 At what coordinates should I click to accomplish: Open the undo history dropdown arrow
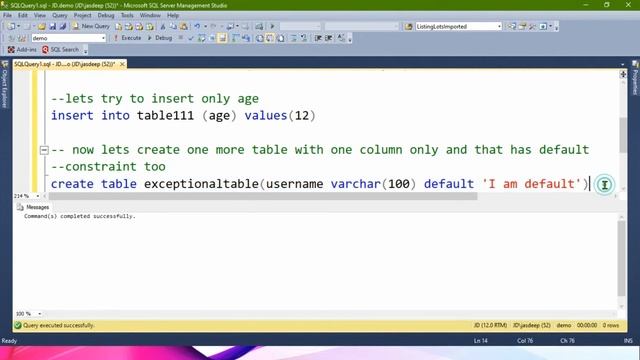click(x=205, y=26)
